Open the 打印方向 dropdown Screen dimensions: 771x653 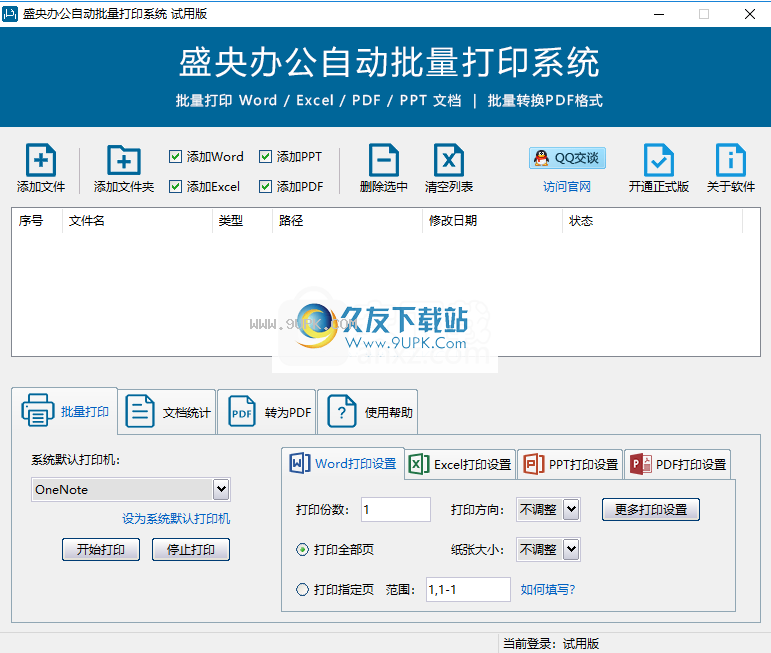coord(571,509)
